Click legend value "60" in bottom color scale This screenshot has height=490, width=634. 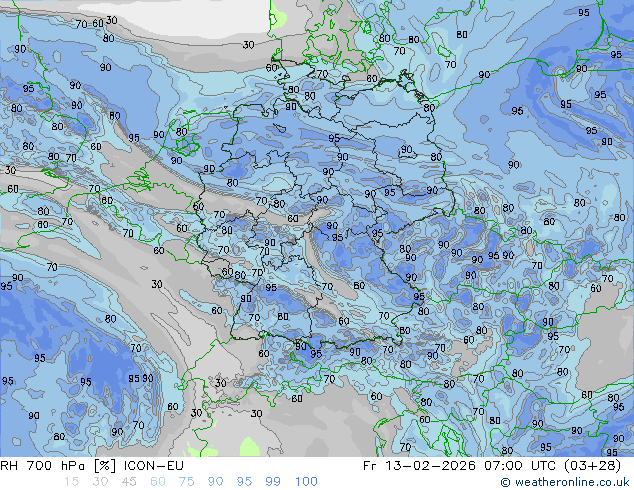[158, 482]
